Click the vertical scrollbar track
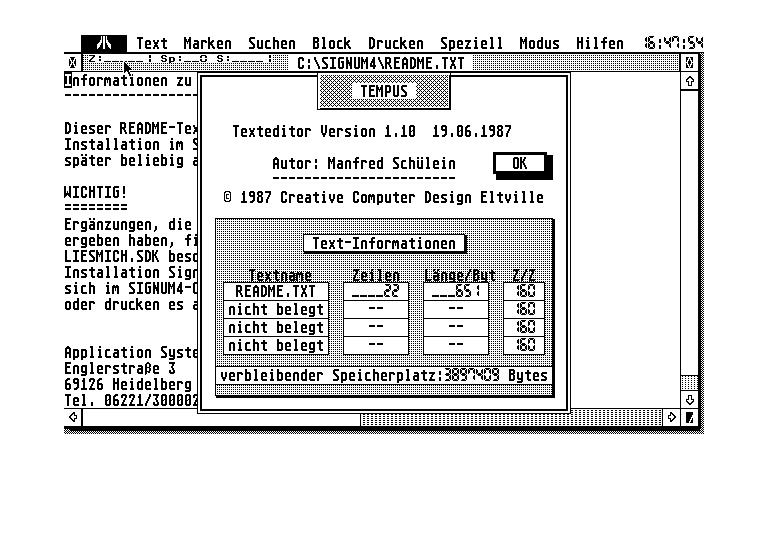 [689, 383]
